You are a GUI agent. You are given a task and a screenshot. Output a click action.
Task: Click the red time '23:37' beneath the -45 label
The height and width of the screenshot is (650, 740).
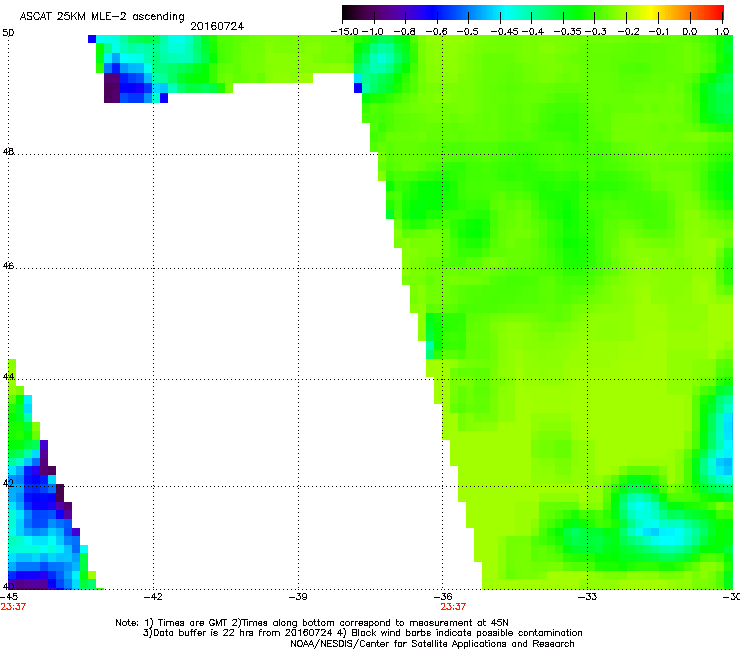pos(13,607)
